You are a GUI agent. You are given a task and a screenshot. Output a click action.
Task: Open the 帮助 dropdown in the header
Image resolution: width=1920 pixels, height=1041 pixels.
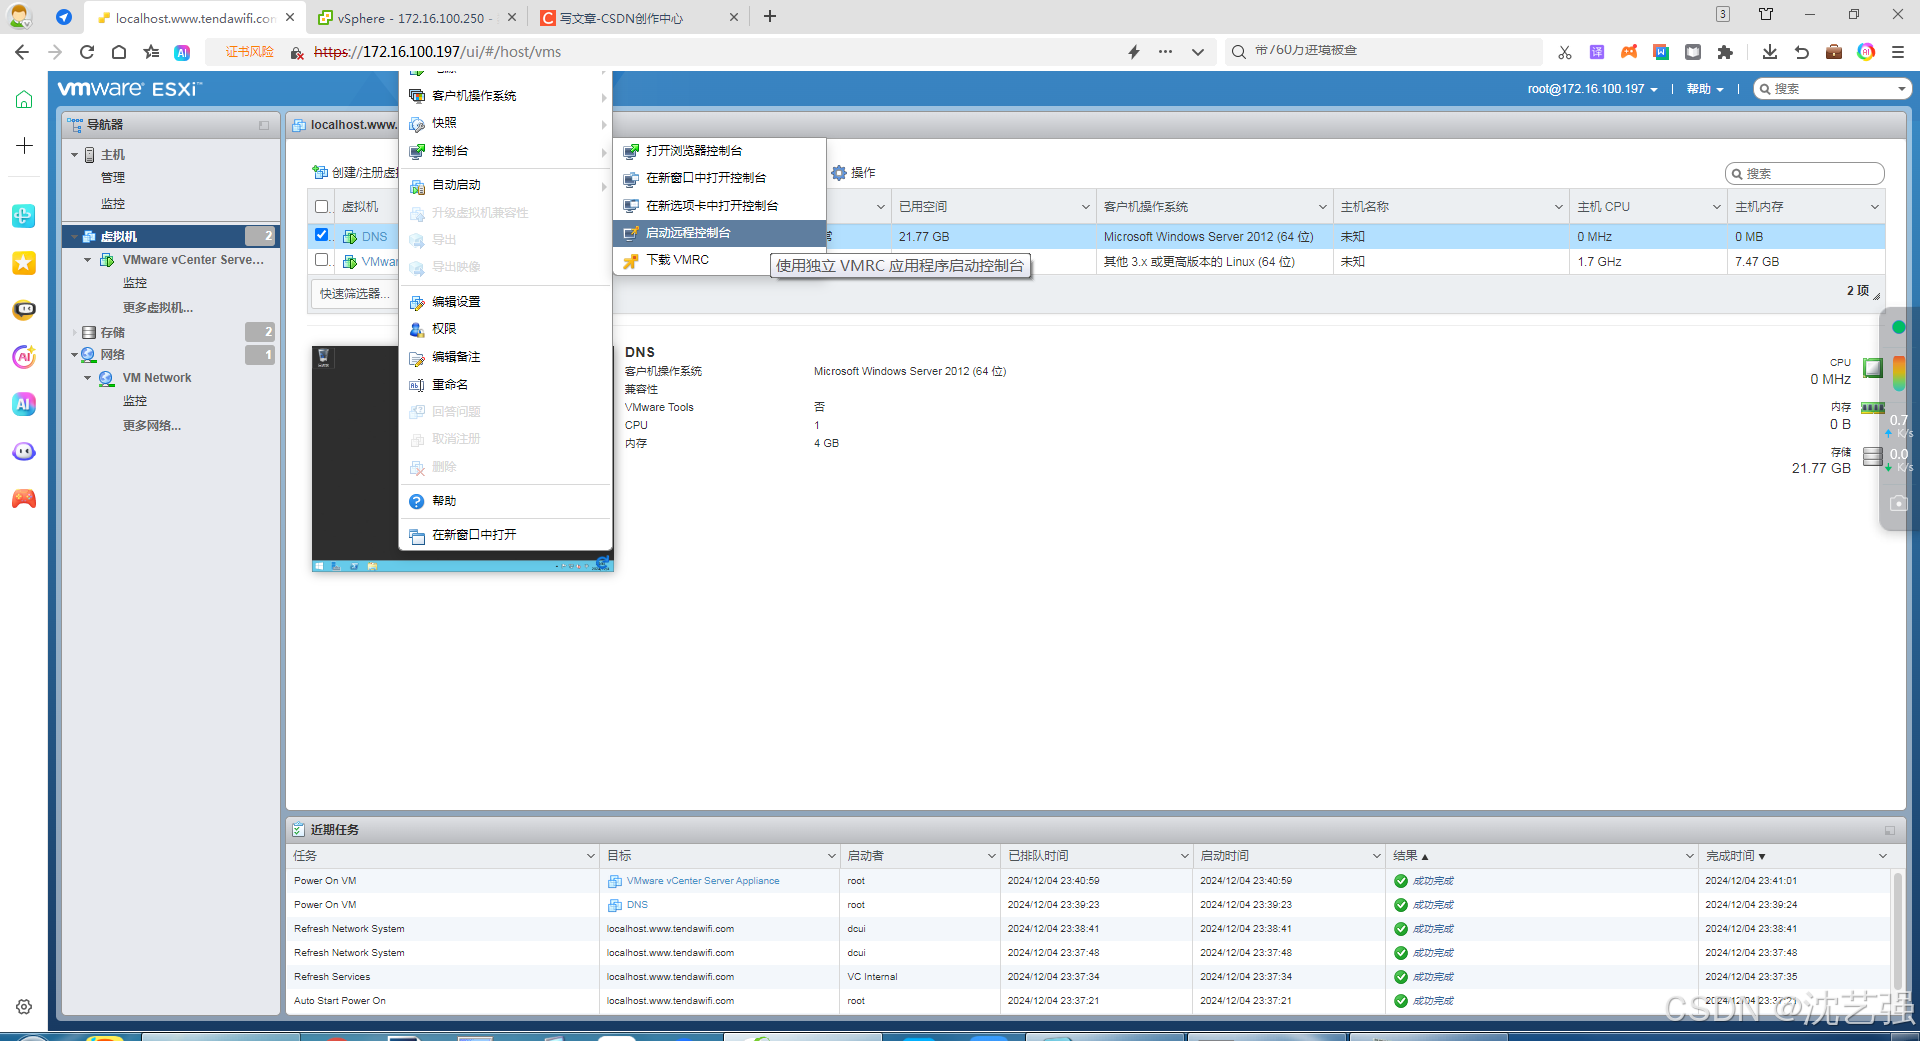(1705, 89)
